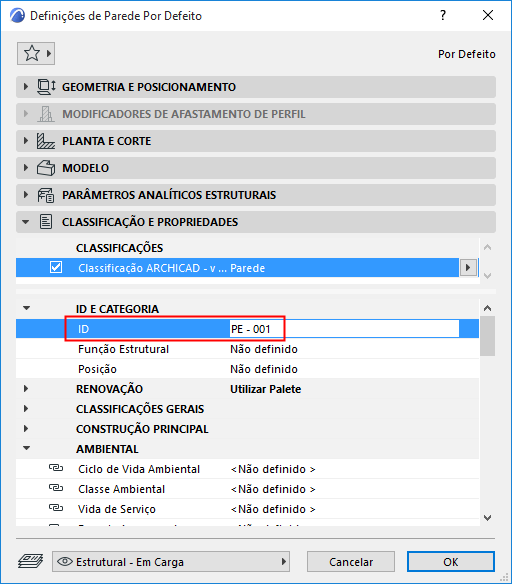512x584 pixels.
Task: Click the link icon beside Ciclo de Vida Ambiental
Action: click(x=56, y=468)
